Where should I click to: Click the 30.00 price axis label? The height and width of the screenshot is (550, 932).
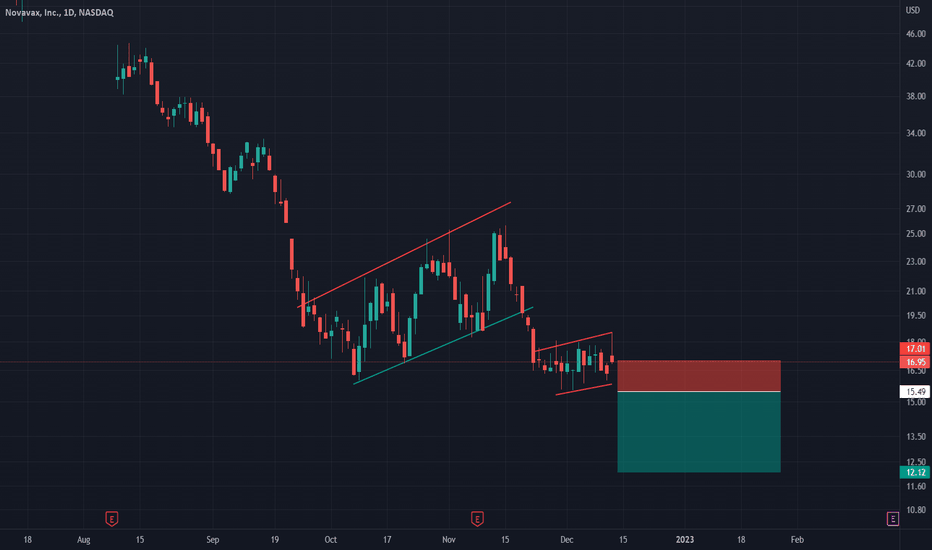915,174
